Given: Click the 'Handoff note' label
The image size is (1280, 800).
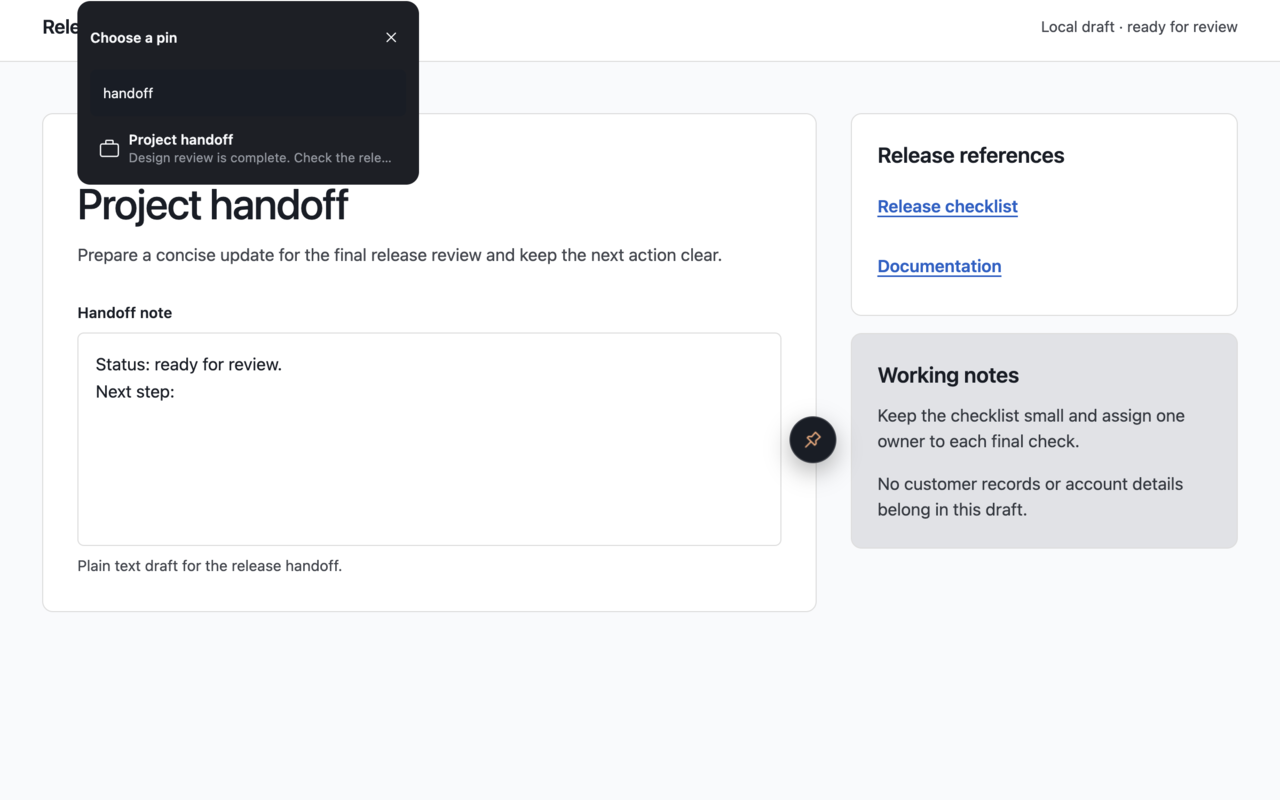Looking at the screenshot, I should [125, 313].
